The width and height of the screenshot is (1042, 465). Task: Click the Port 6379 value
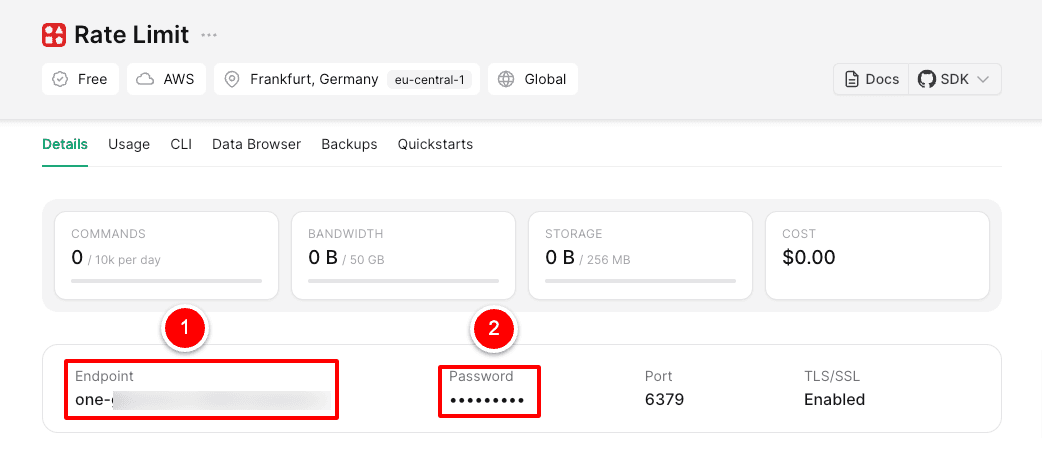coord(664,400)
